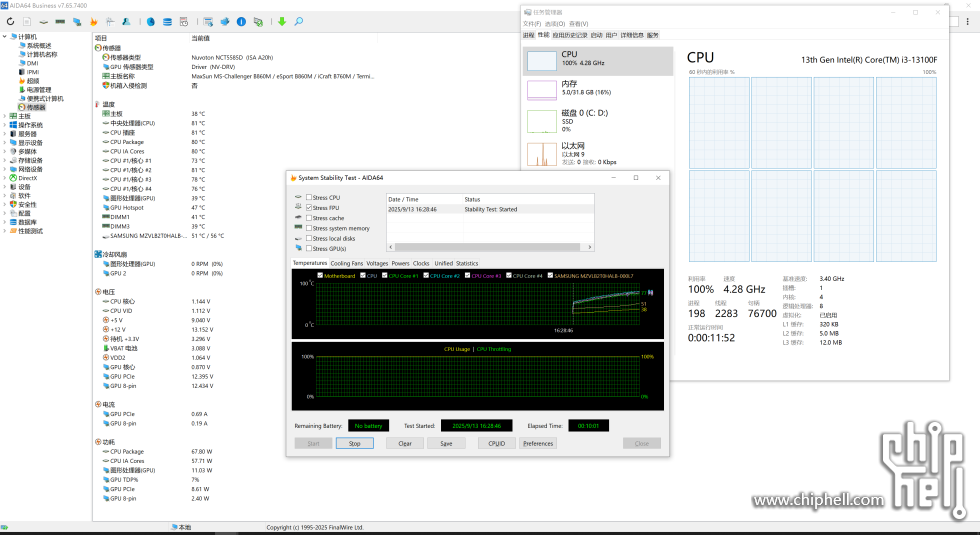The width and height of the screenshot is (980, 535).
Task: Open Preferences in stability test
Action: [538, 443]
